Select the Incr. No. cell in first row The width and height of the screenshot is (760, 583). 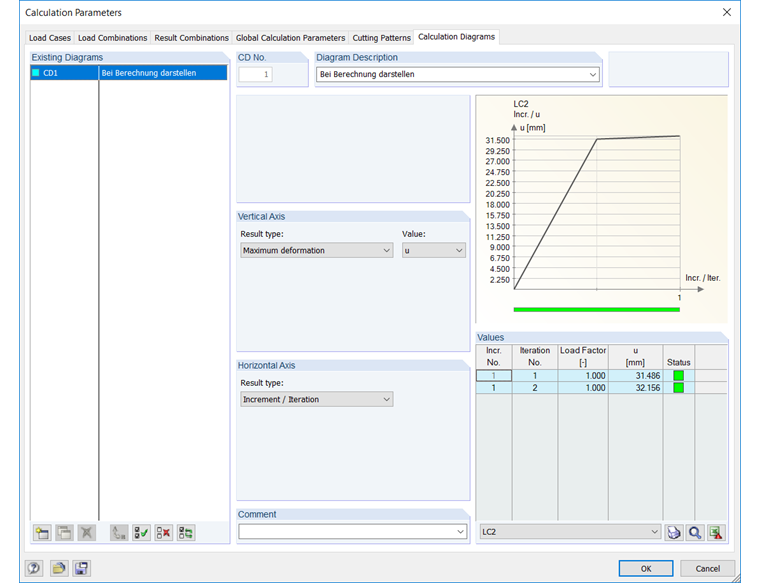point(494,376)
